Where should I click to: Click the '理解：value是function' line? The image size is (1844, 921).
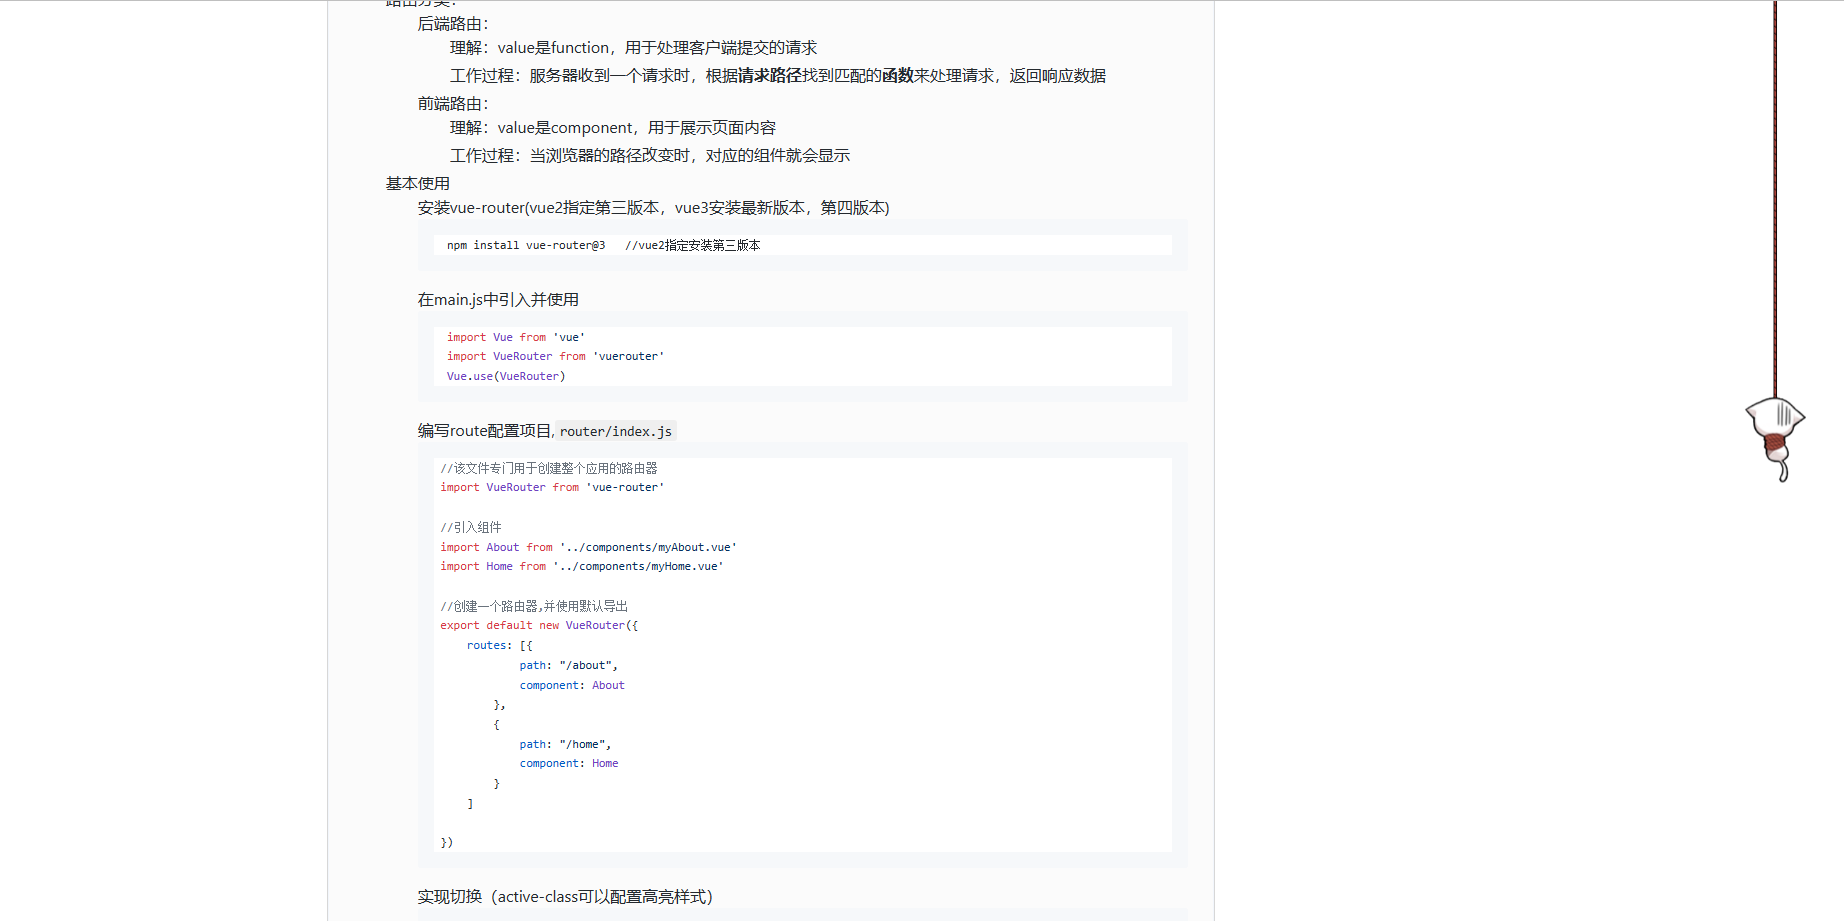[x=633, y=48]
